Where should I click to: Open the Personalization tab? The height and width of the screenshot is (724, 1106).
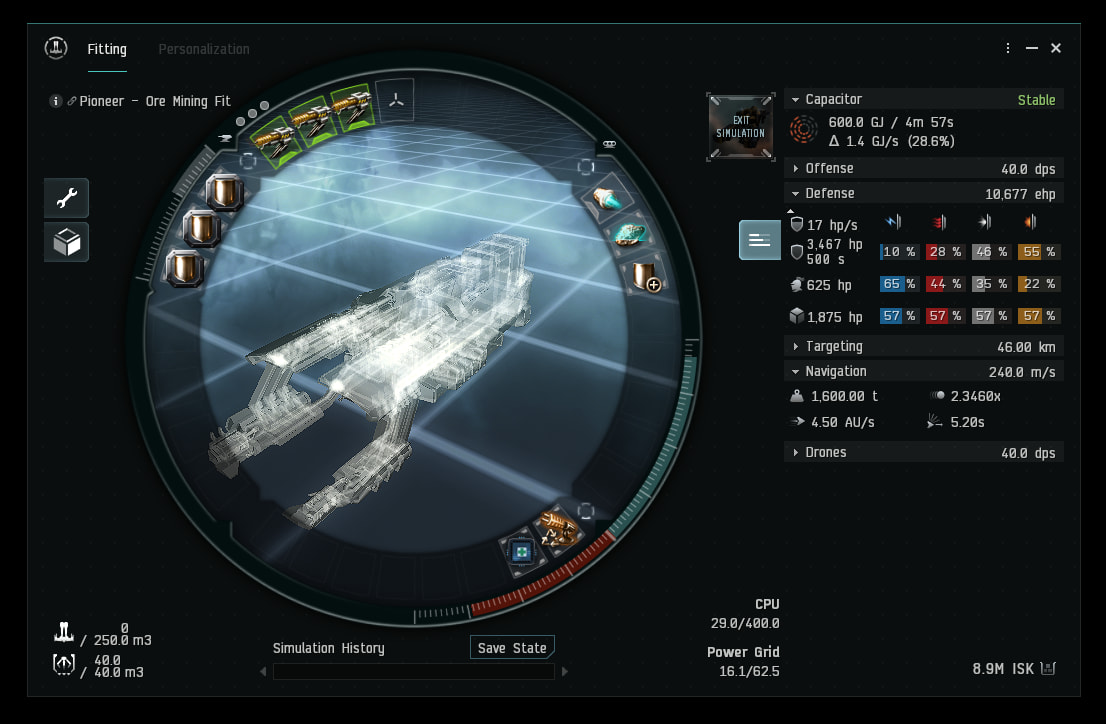[204, 49]
